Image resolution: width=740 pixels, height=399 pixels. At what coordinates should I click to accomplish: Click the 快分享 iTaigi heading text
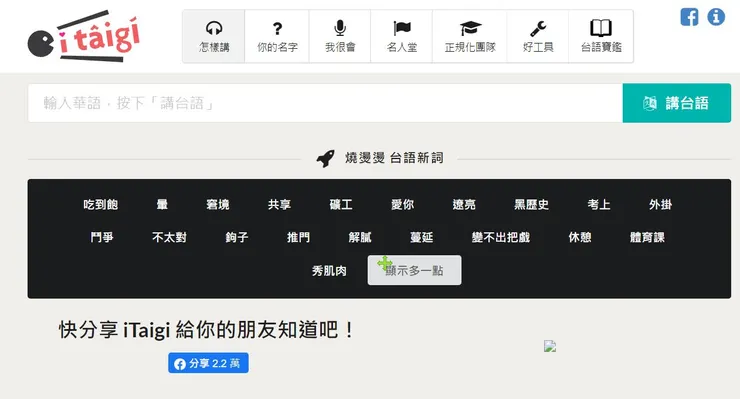(206, 330)
